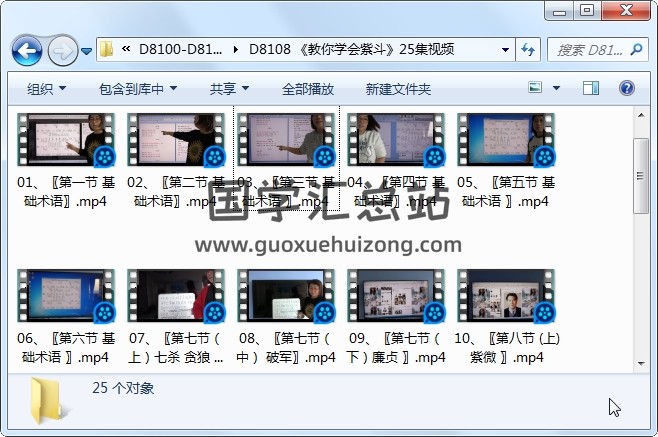
Task: Select video 09 第七节（下）廉贞 thumbnail
Action: click(396, 296)
